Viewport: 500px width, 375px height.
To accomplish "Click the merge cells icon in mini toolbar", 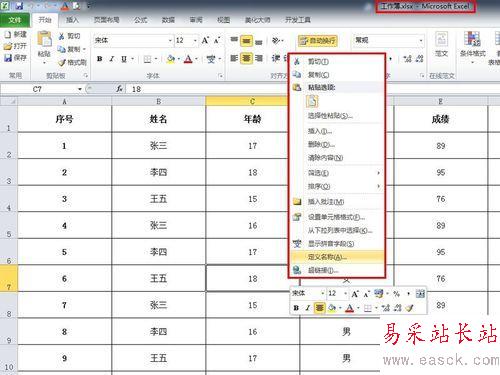I will click(x=420, y=294).
